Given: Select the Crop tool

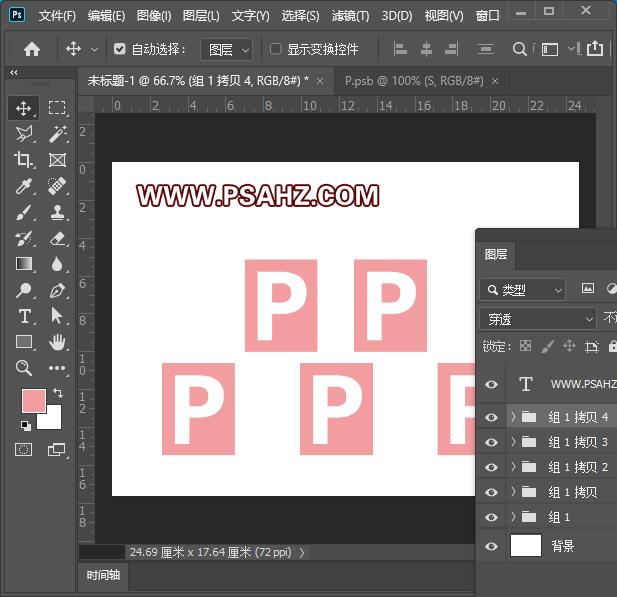Looking at the screenshot, I should click(24, 160).
